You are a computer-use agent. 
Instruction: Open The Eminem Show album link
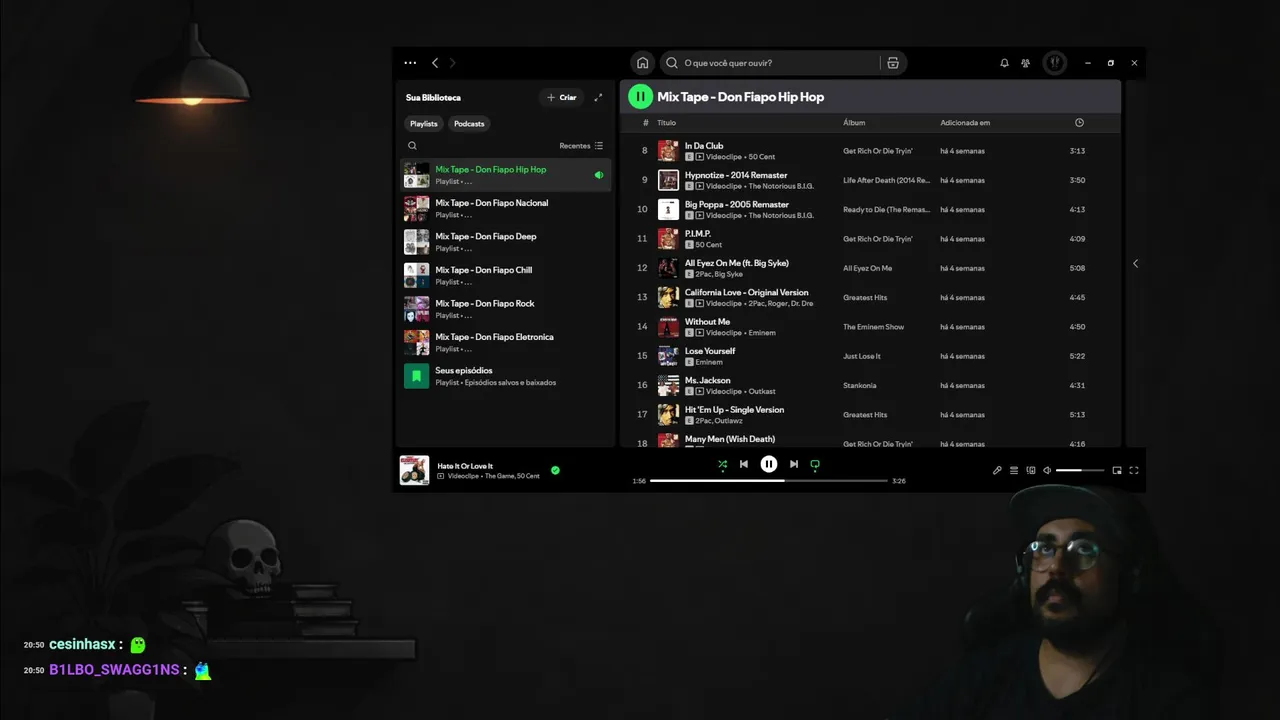coord(873,327)
